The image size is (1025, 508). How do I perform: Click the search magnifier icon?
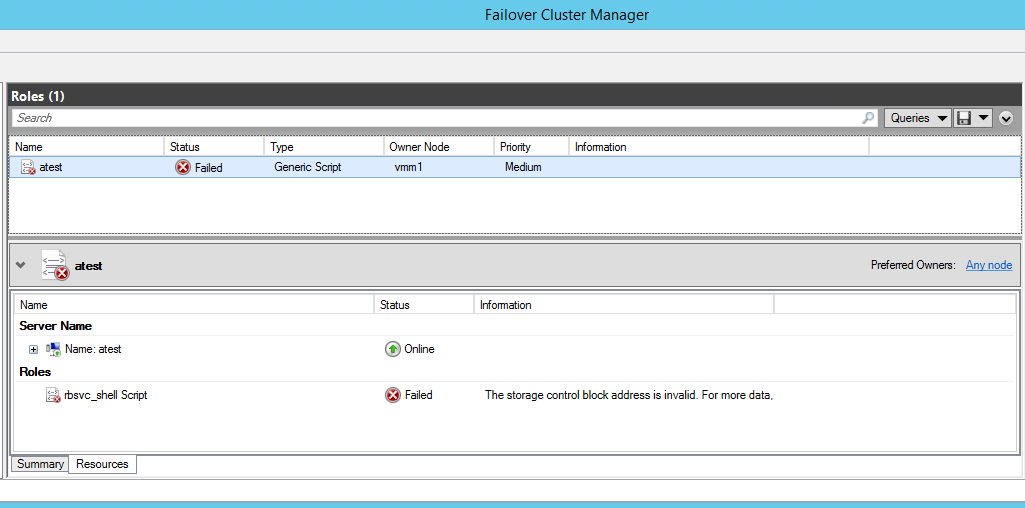tap(868, 118)
